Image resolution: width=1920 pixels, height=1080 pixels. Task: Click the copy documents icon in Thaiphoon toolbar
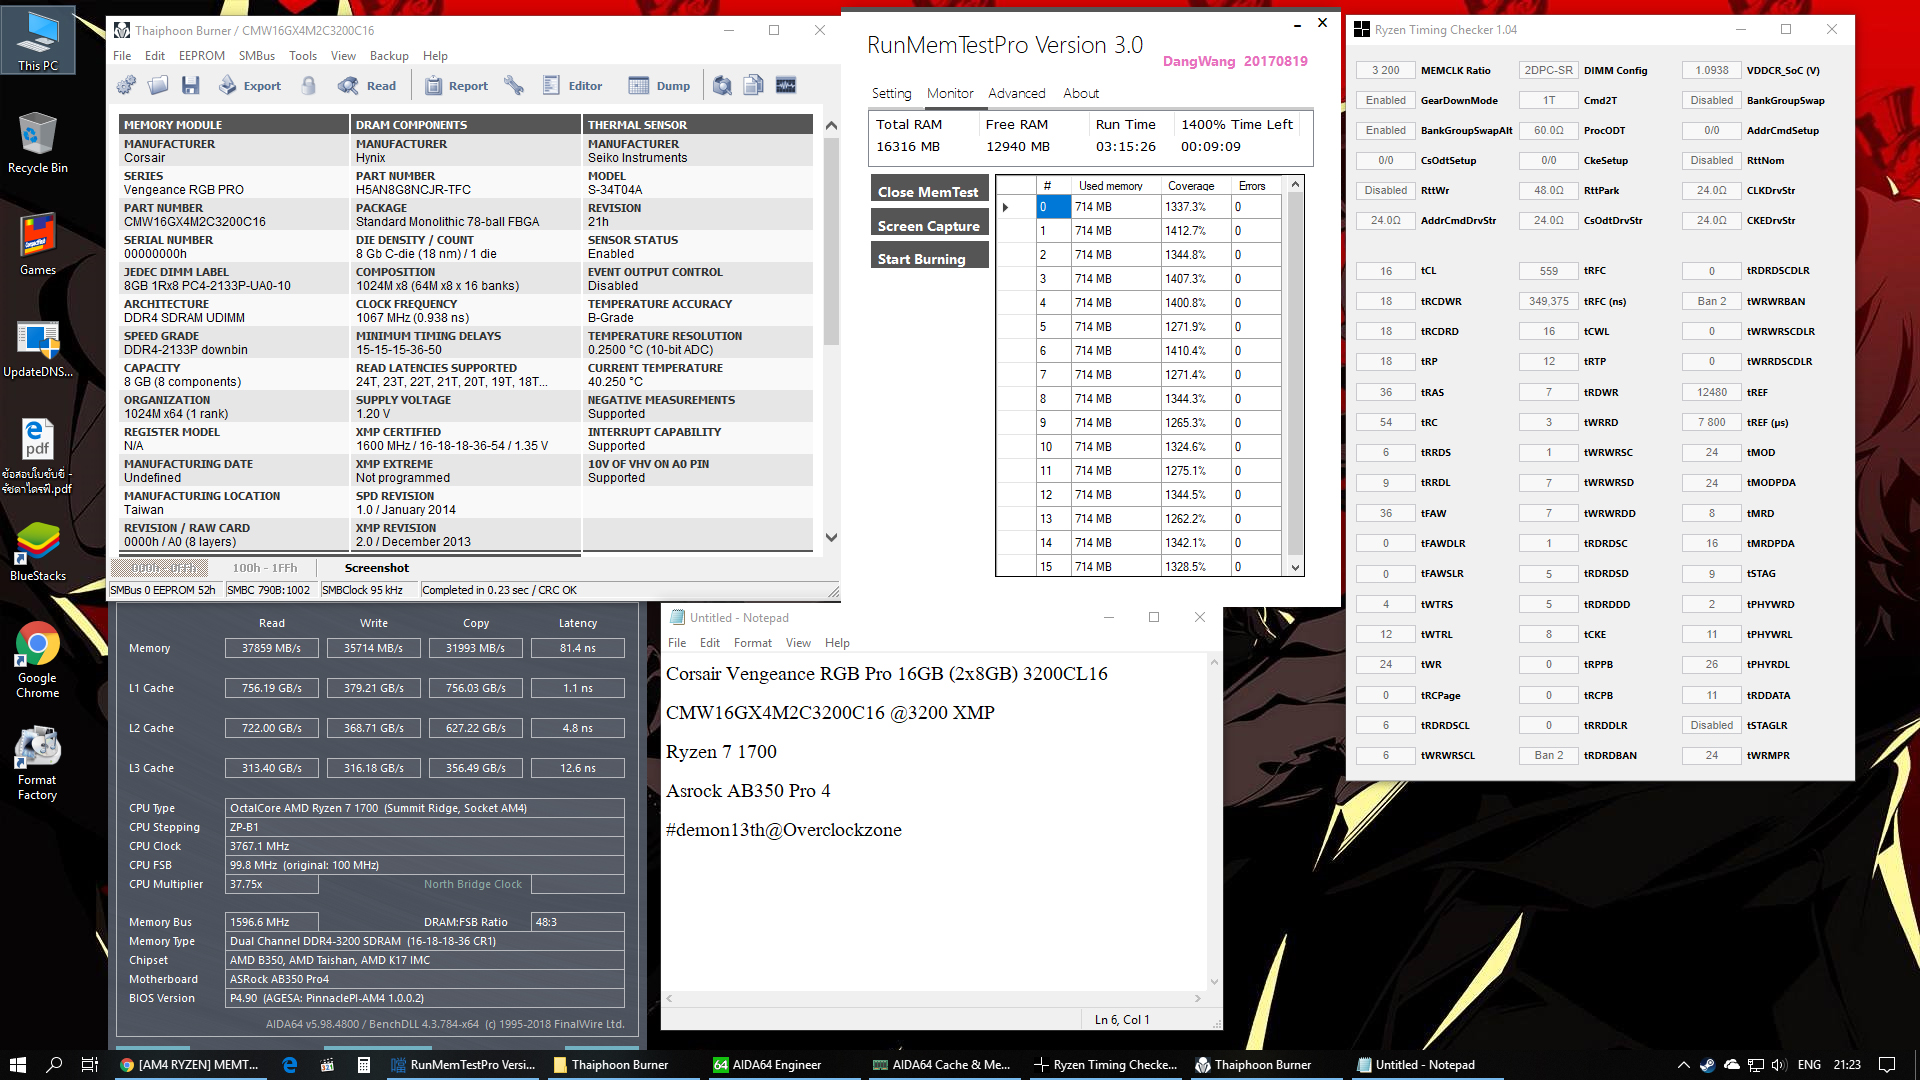click(x=754, y=86)
